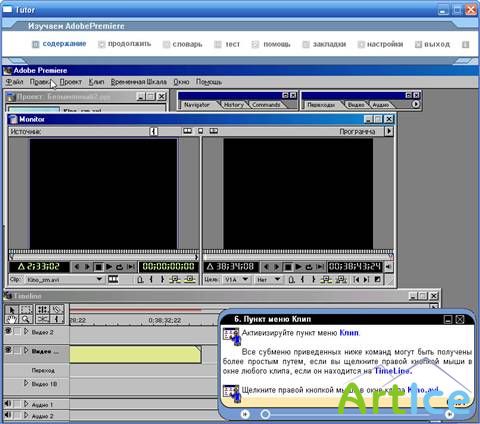Click the настройки tutor button
The width and height of the screenshot is (480, 424).
(x=381, y=44)
